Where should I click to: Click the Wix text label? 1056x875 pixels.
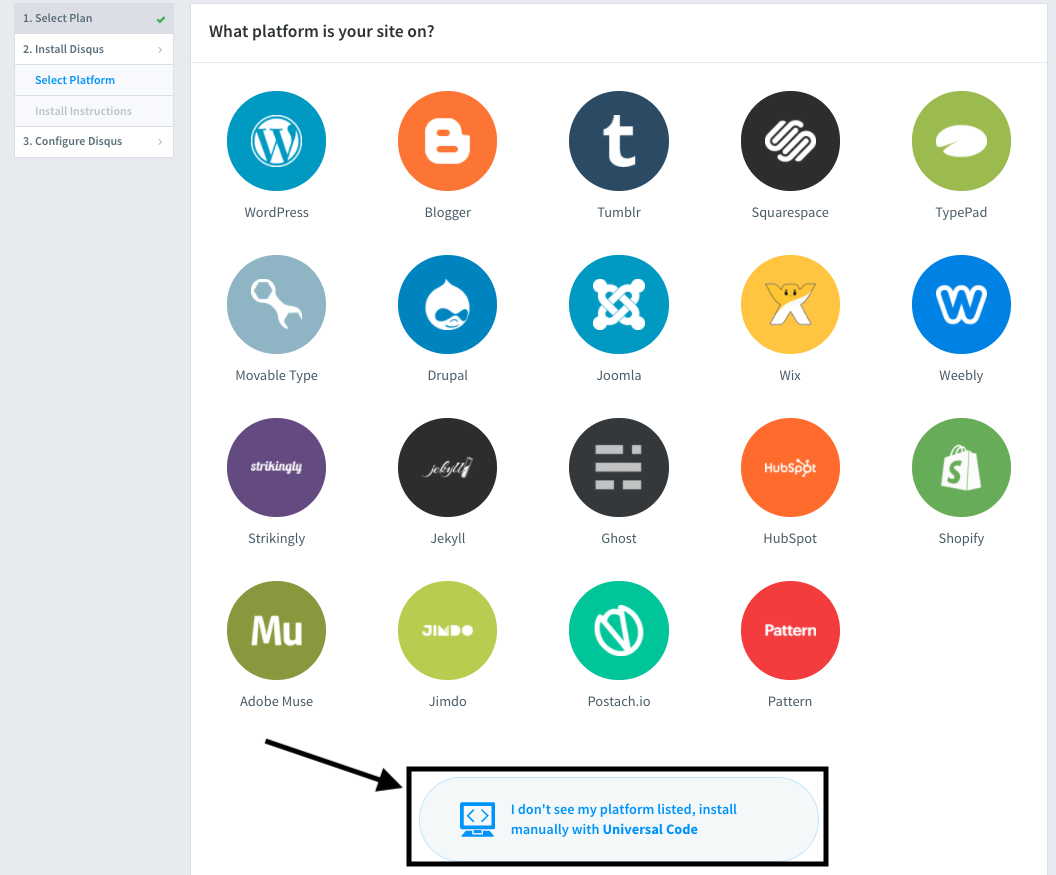coord(790,375)
